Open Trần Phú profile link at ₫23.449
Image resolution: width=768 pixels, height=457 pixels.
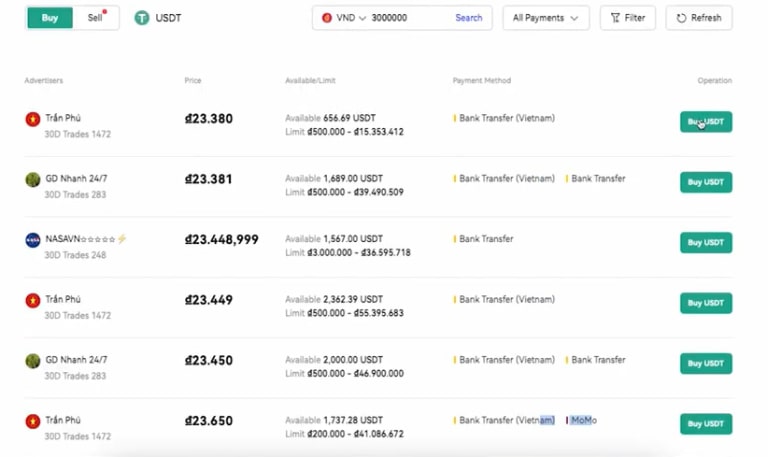tap(63, 299)
